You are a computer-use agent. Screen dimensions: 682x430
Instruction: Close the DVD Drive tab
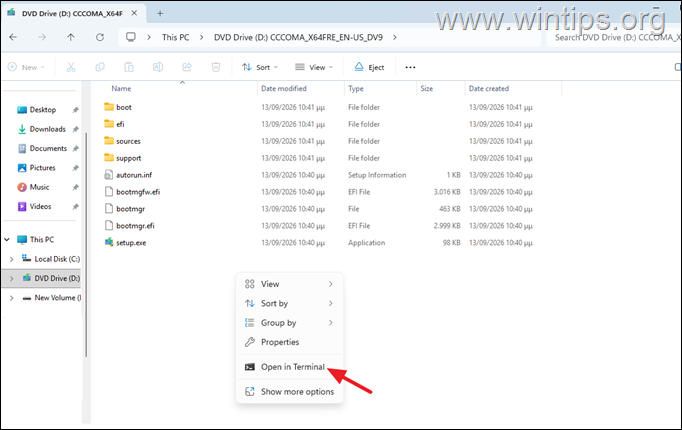click(134, 13)
